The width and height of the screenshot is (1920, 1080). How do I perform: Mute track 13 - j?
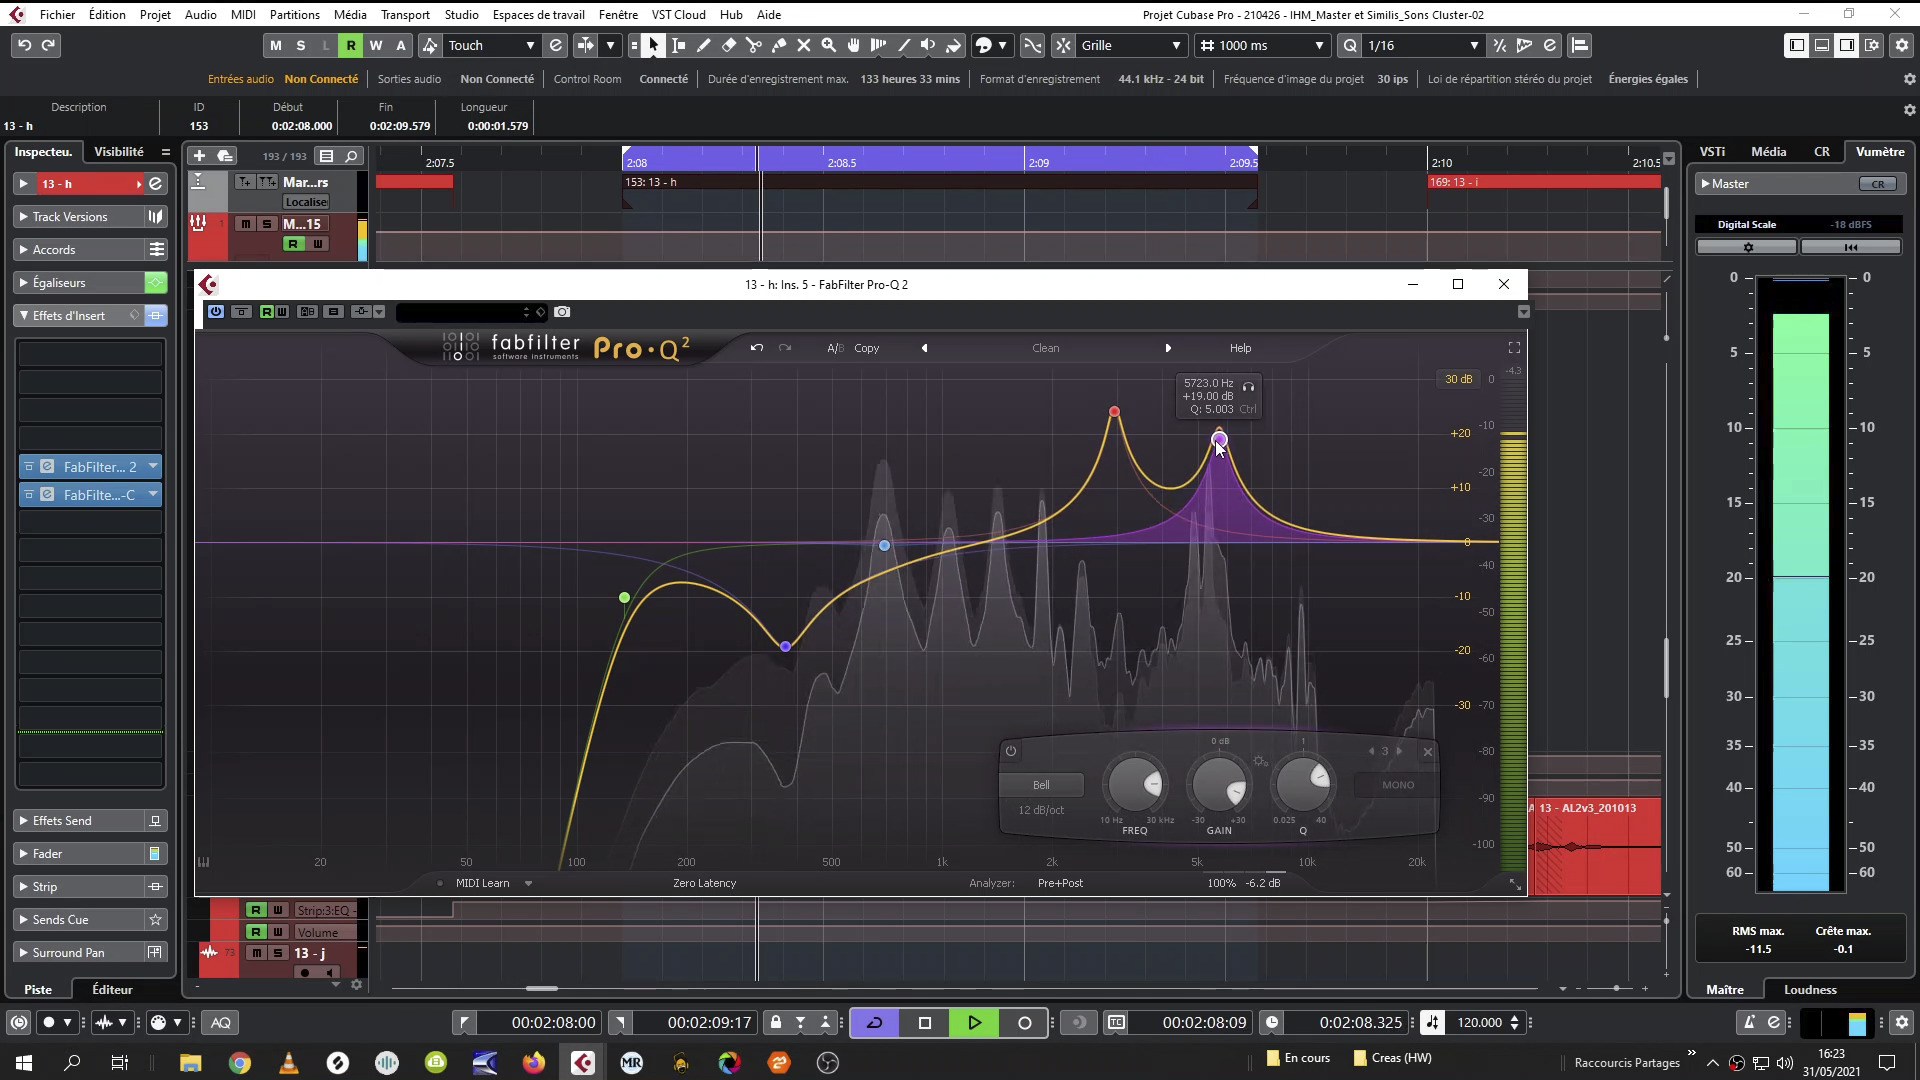coord(257,953)
